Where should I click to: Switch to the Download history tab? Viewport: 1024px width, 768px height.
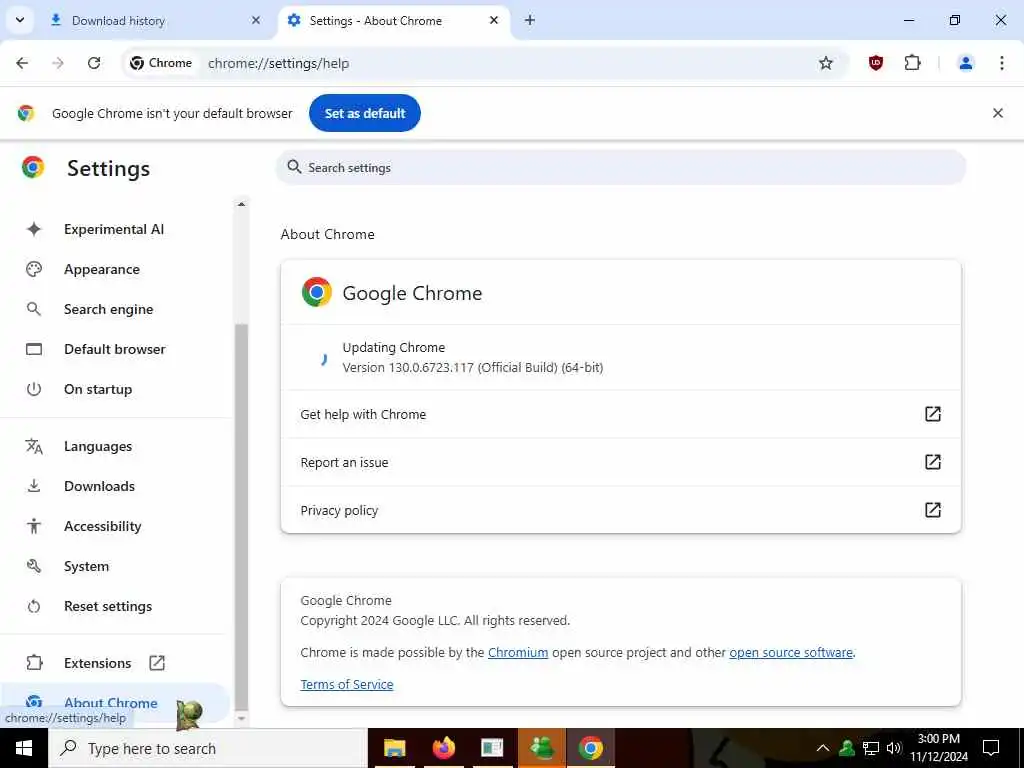point(155,20)
